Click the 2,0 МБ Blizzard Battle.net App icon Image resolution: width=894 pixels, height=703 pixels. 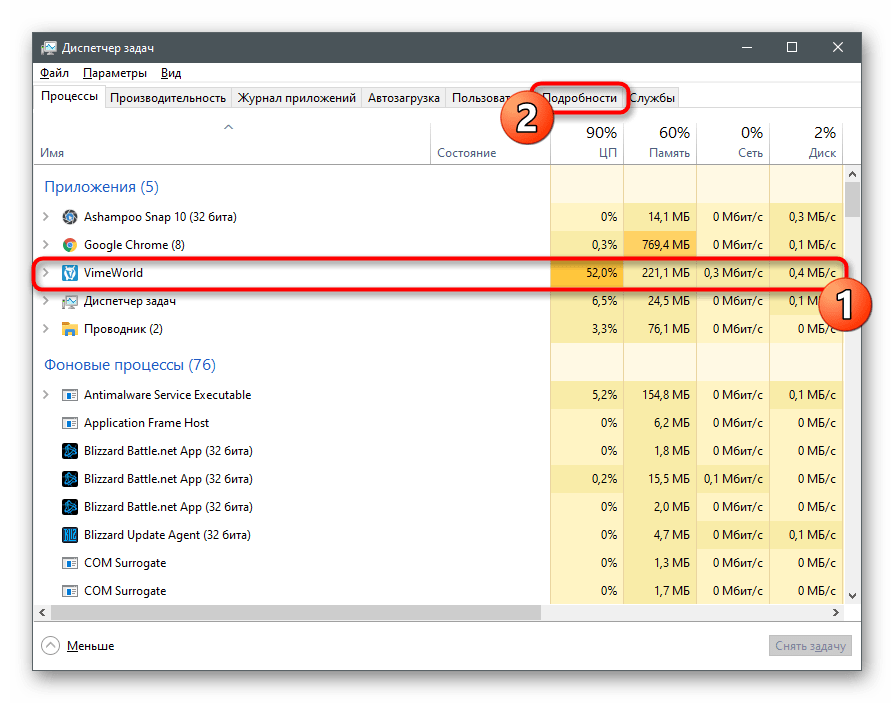70,507
